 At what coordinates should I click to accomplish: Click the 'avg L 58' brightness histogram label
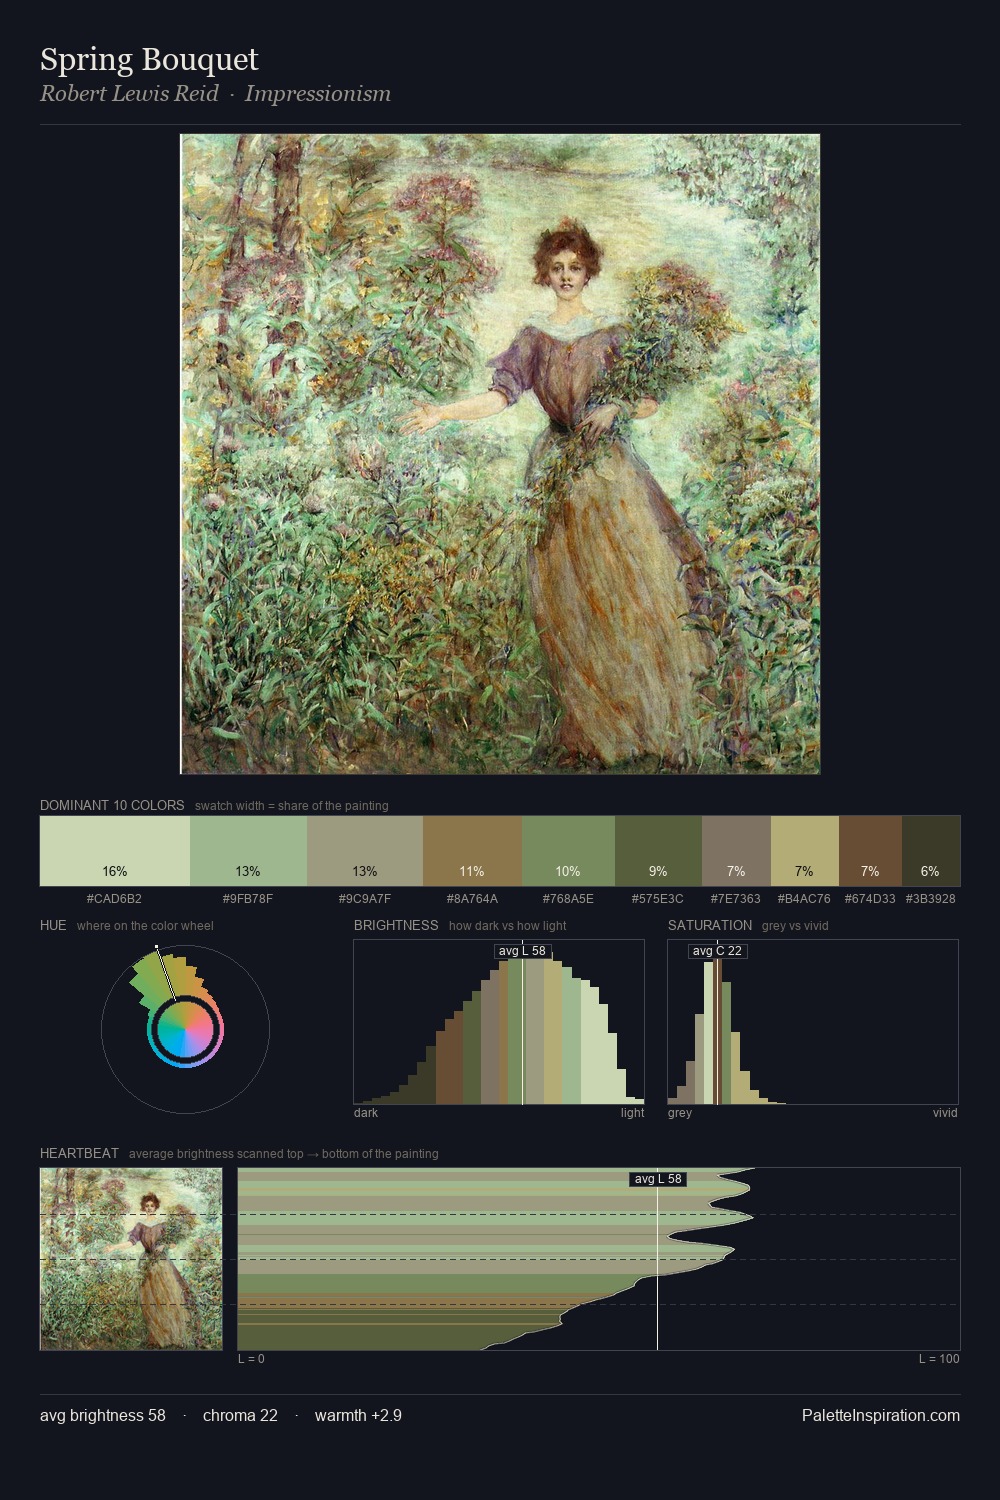pos(522,951)
